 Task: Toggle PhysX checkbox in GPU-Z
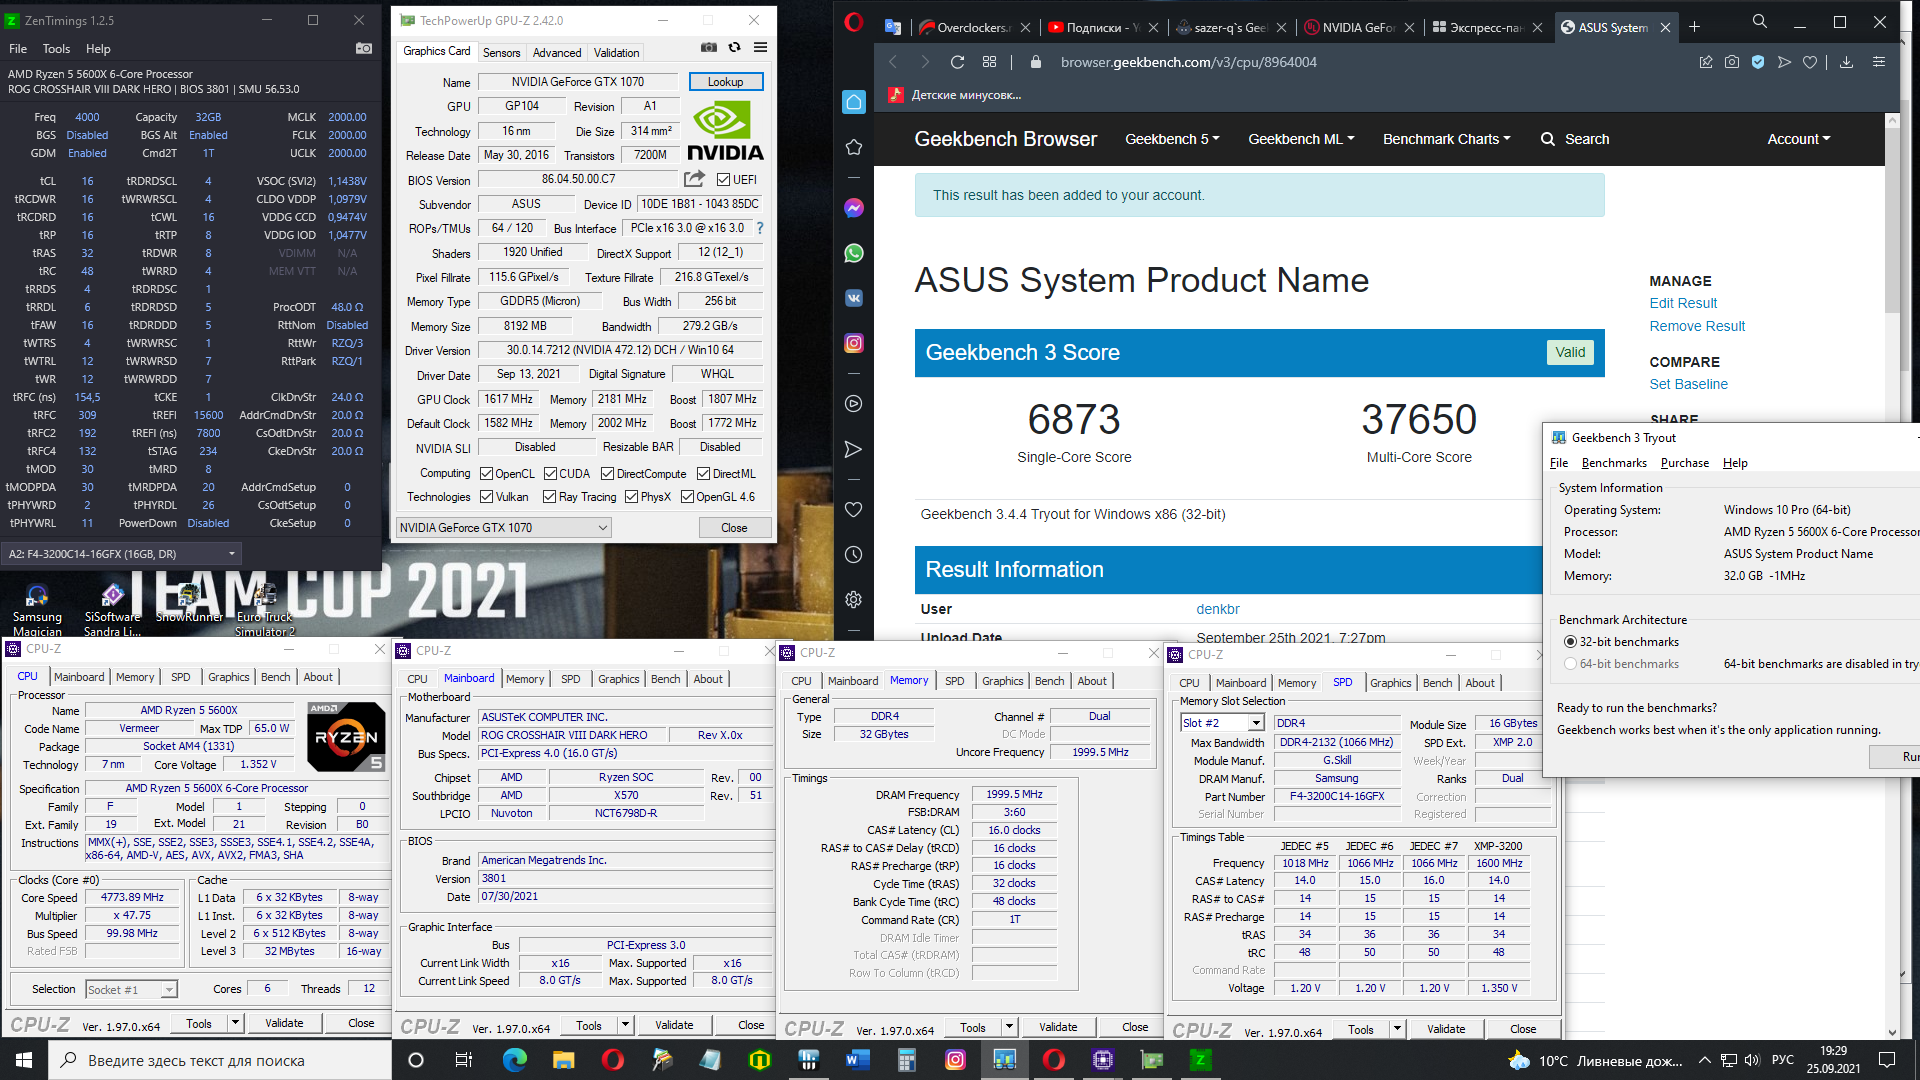click(x=631, y=497)
